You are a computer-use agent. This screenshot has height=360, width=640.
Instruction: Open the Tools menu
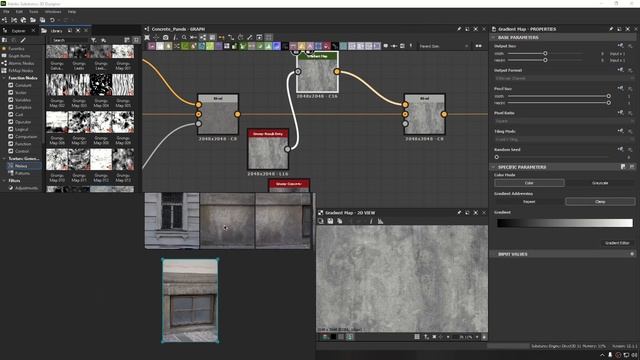[x=33, y=12]
